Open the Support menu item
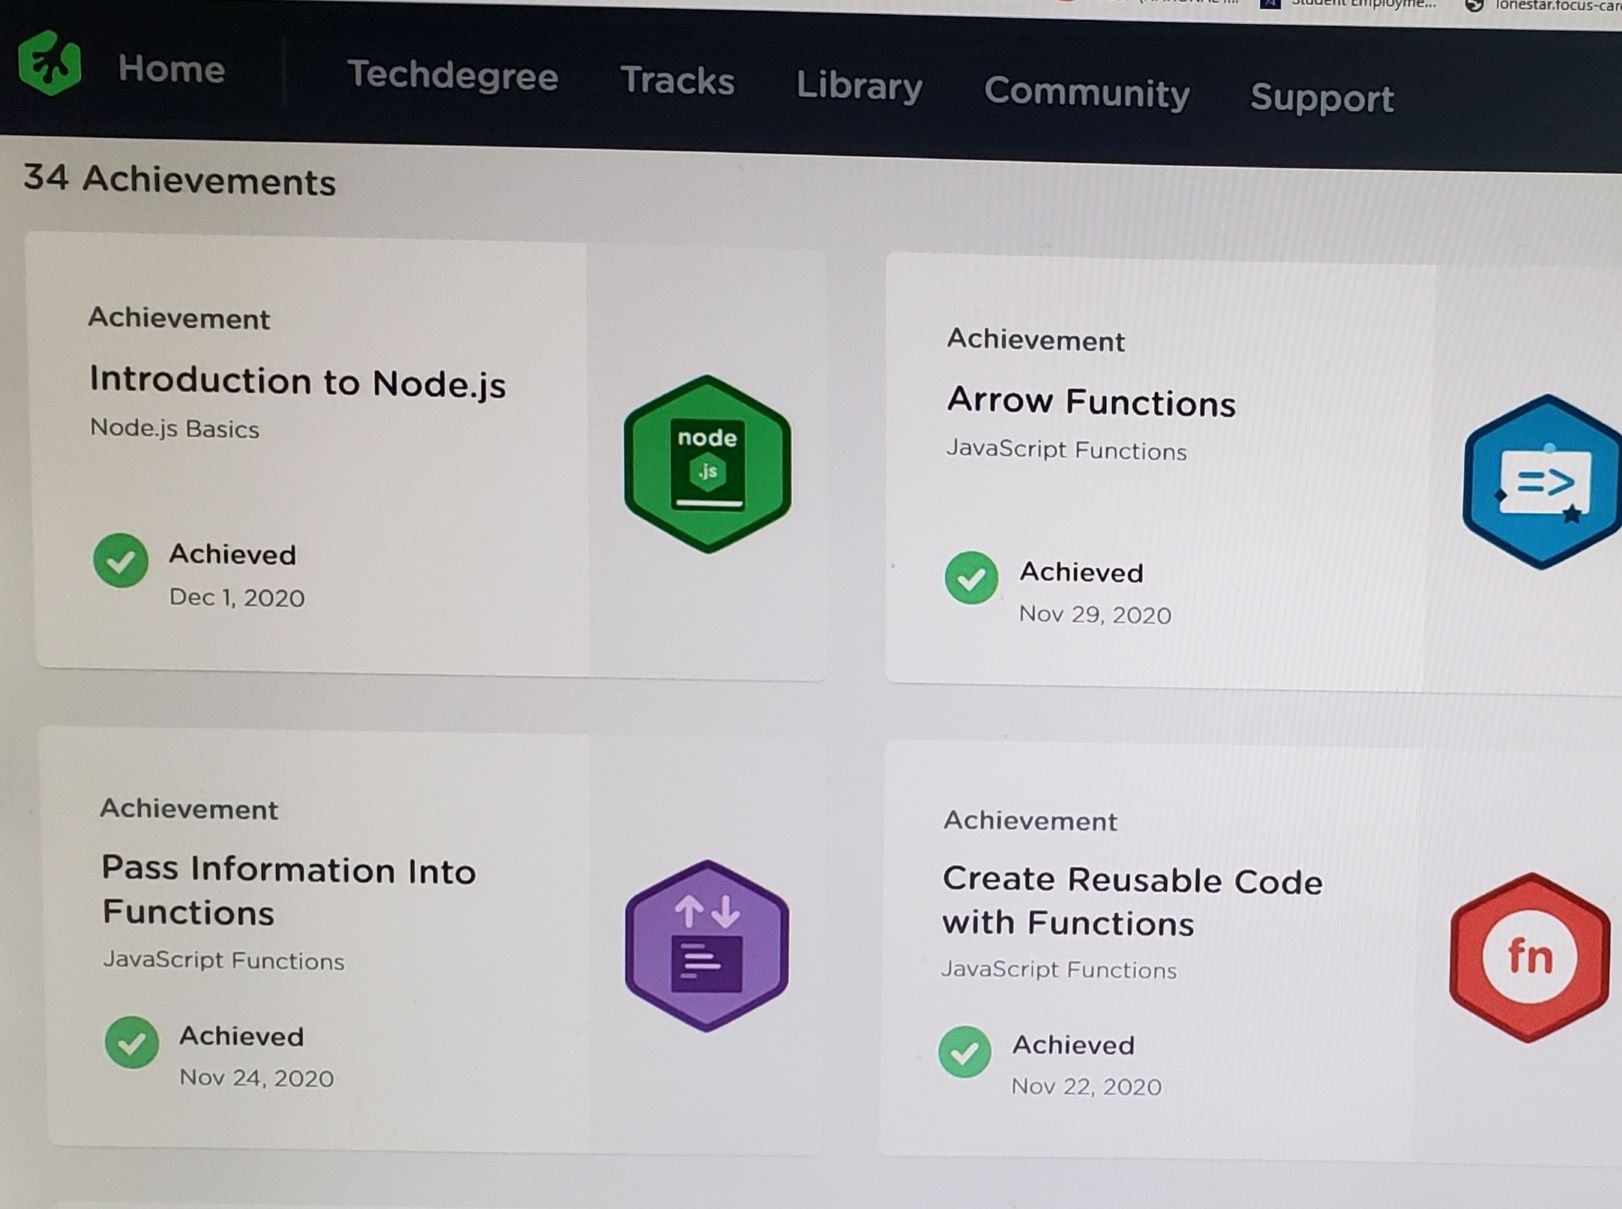 pos(1321,97)
